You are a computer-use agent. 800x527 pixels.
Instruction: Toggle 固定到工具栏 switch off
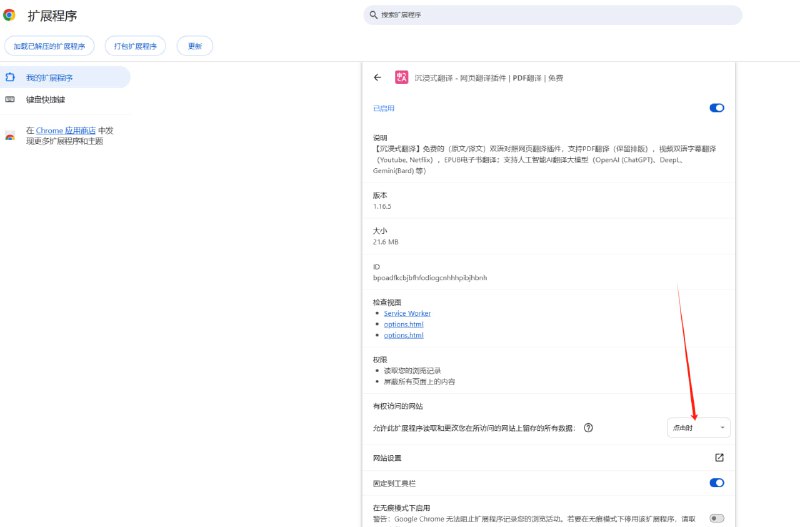717,483
